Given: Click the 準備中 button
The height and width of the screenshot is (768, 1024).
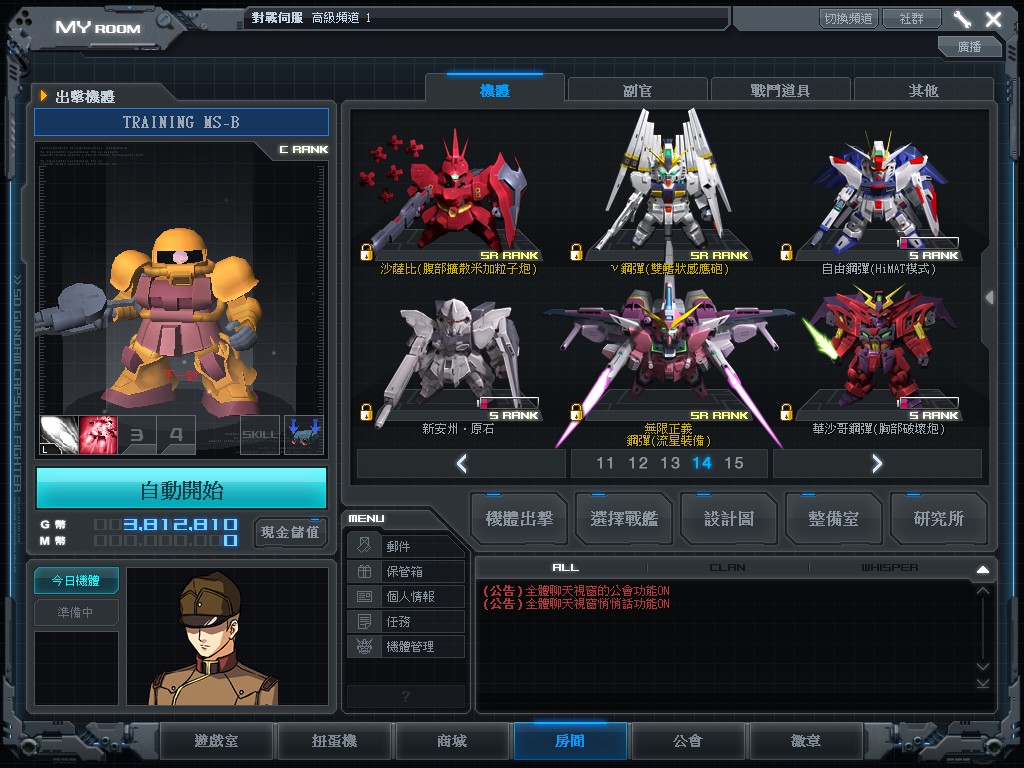Looking at the screenshot, I should pos(76,612).
